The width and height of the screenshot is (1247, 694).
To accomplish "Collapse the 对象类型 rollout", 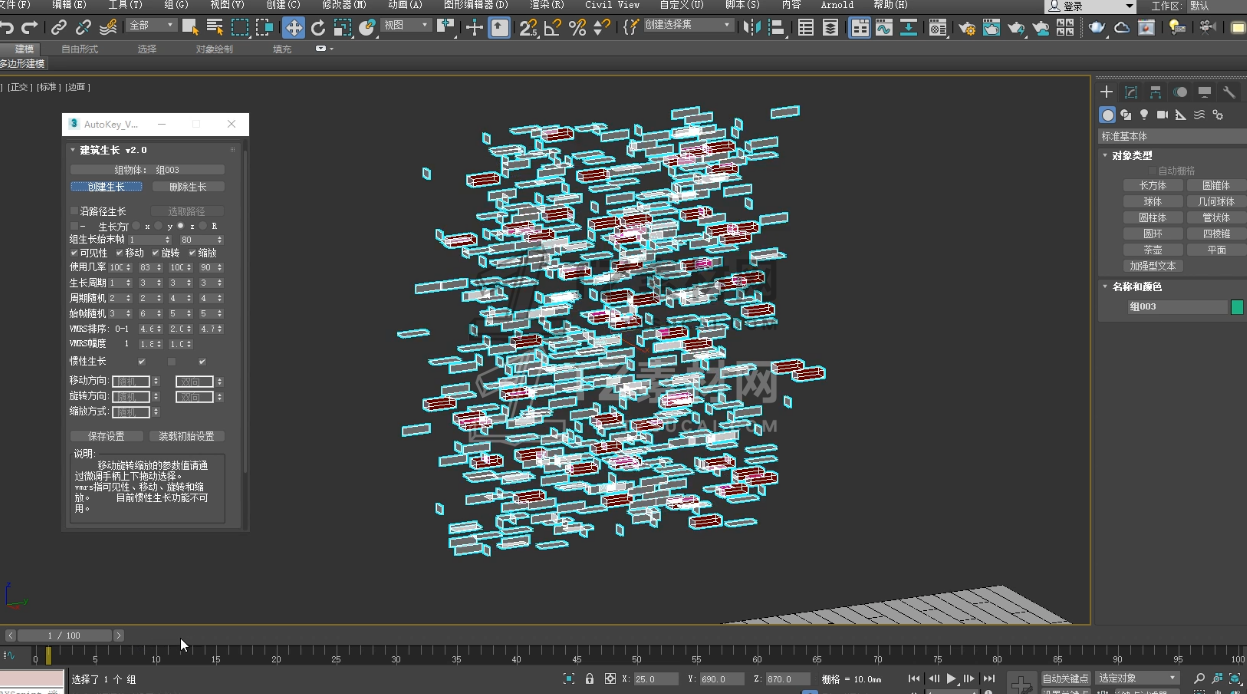I will pyautogui.click(x=1131, y=155).
